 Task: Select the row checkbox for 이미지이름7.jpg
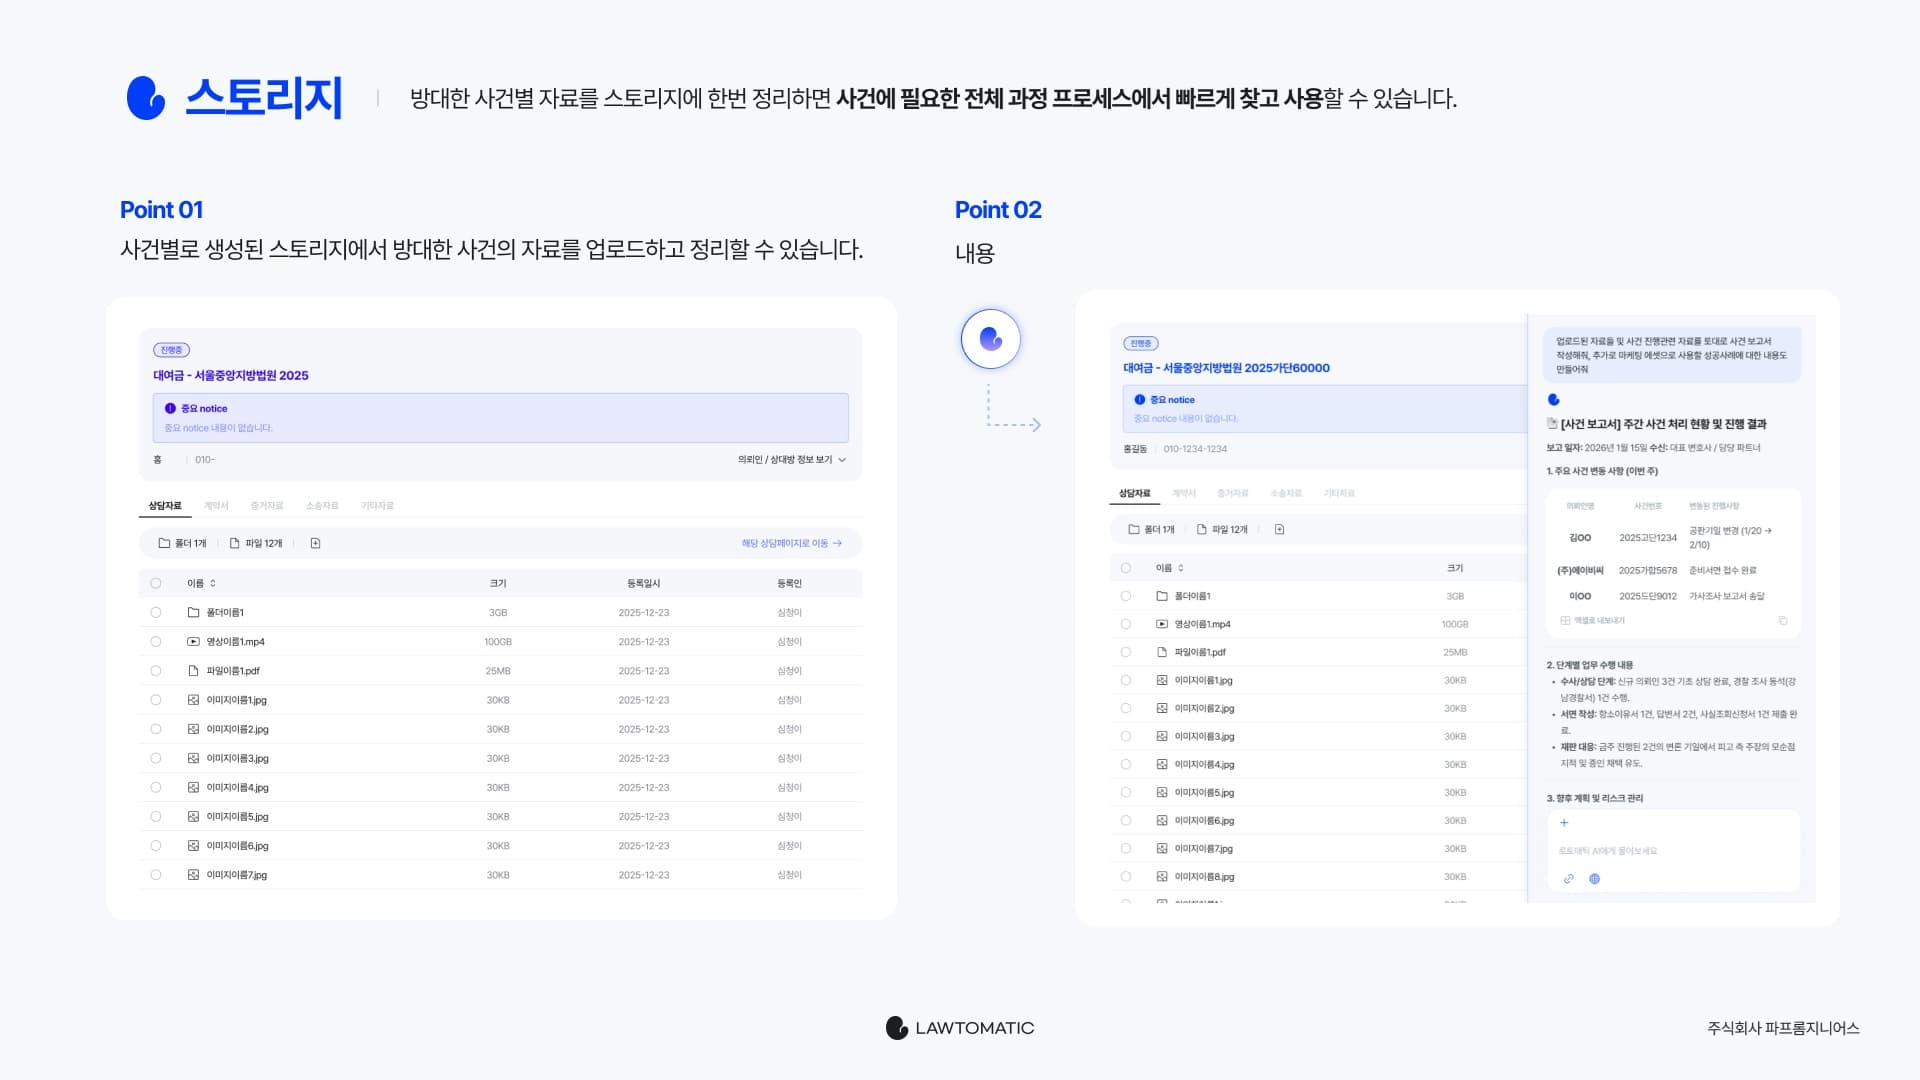[156, 874]
